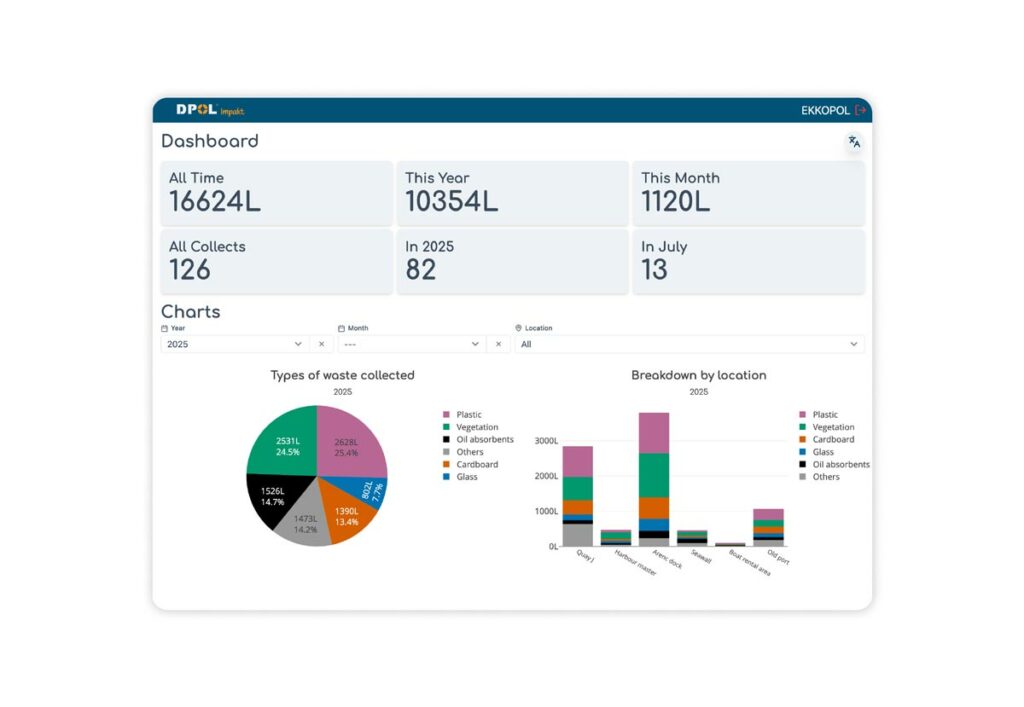The width and height of the screenshot is (1024, 707).
Task: Toggle Oil absorbents in pie chart legend
Action: click(478, 439)
